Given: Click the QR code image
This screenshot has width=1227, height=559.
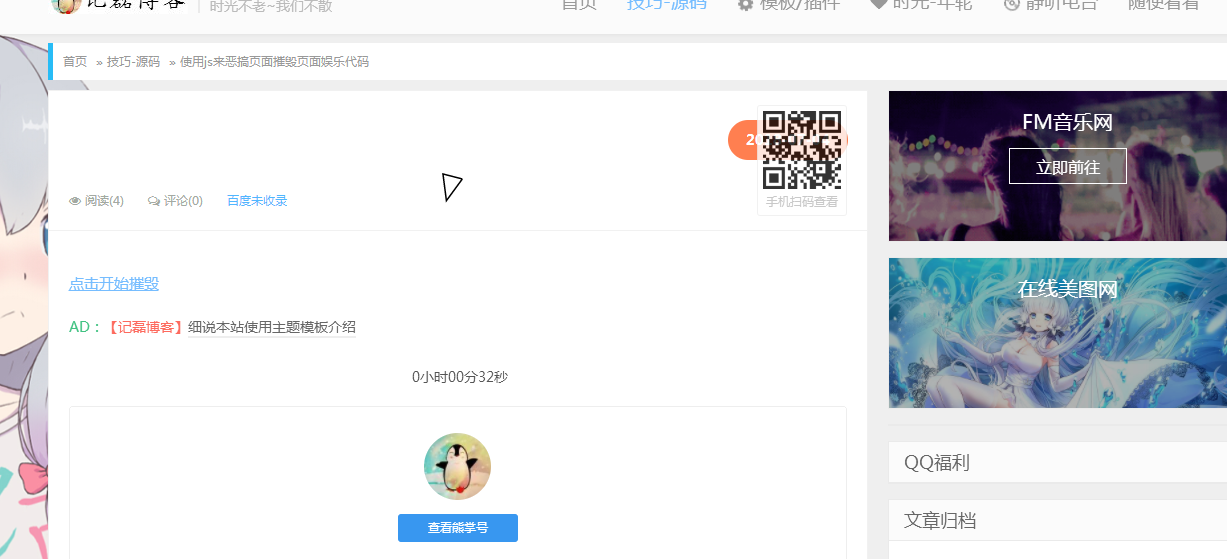Looking at the screenshot, I should coord(801,150).
